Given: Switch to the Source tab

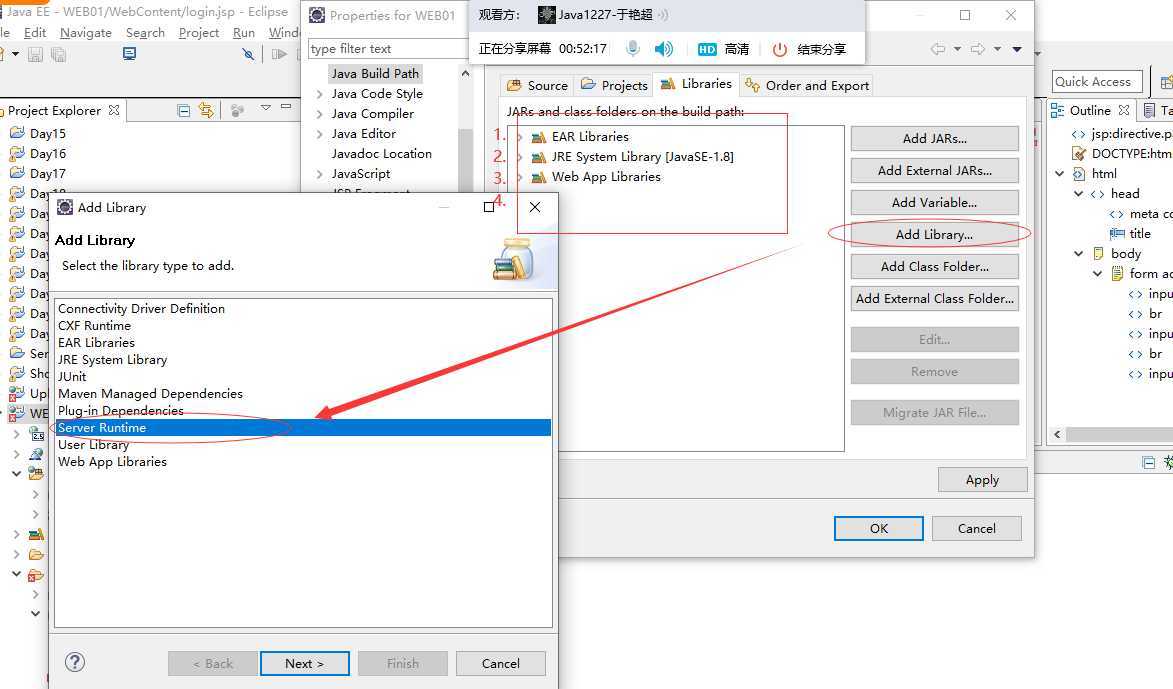Looking at the screenshot, I should pos(537,85).
